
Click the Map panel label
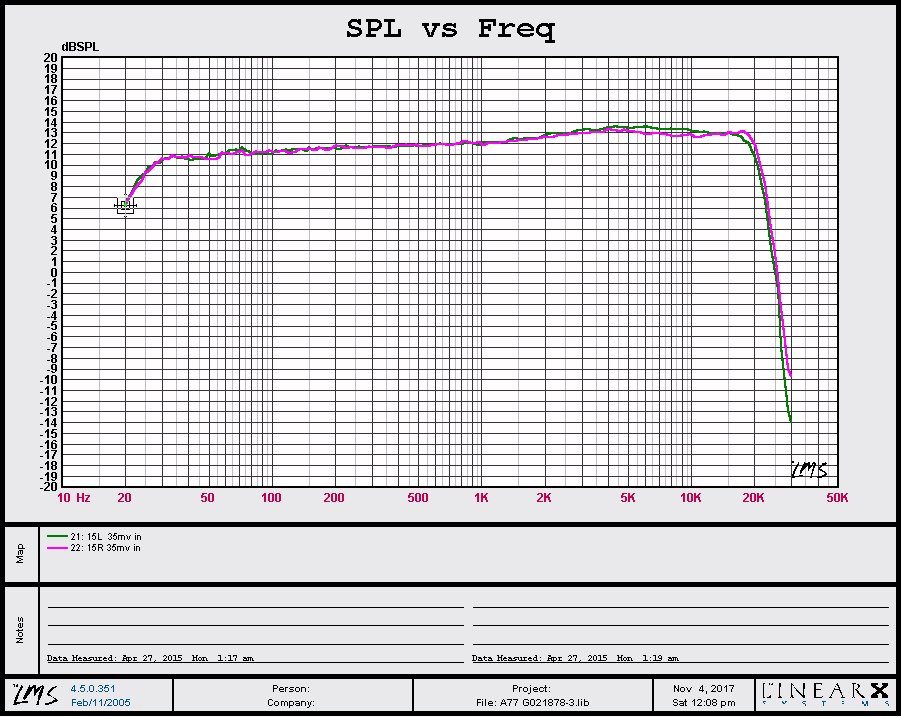[x=20, y=553]
